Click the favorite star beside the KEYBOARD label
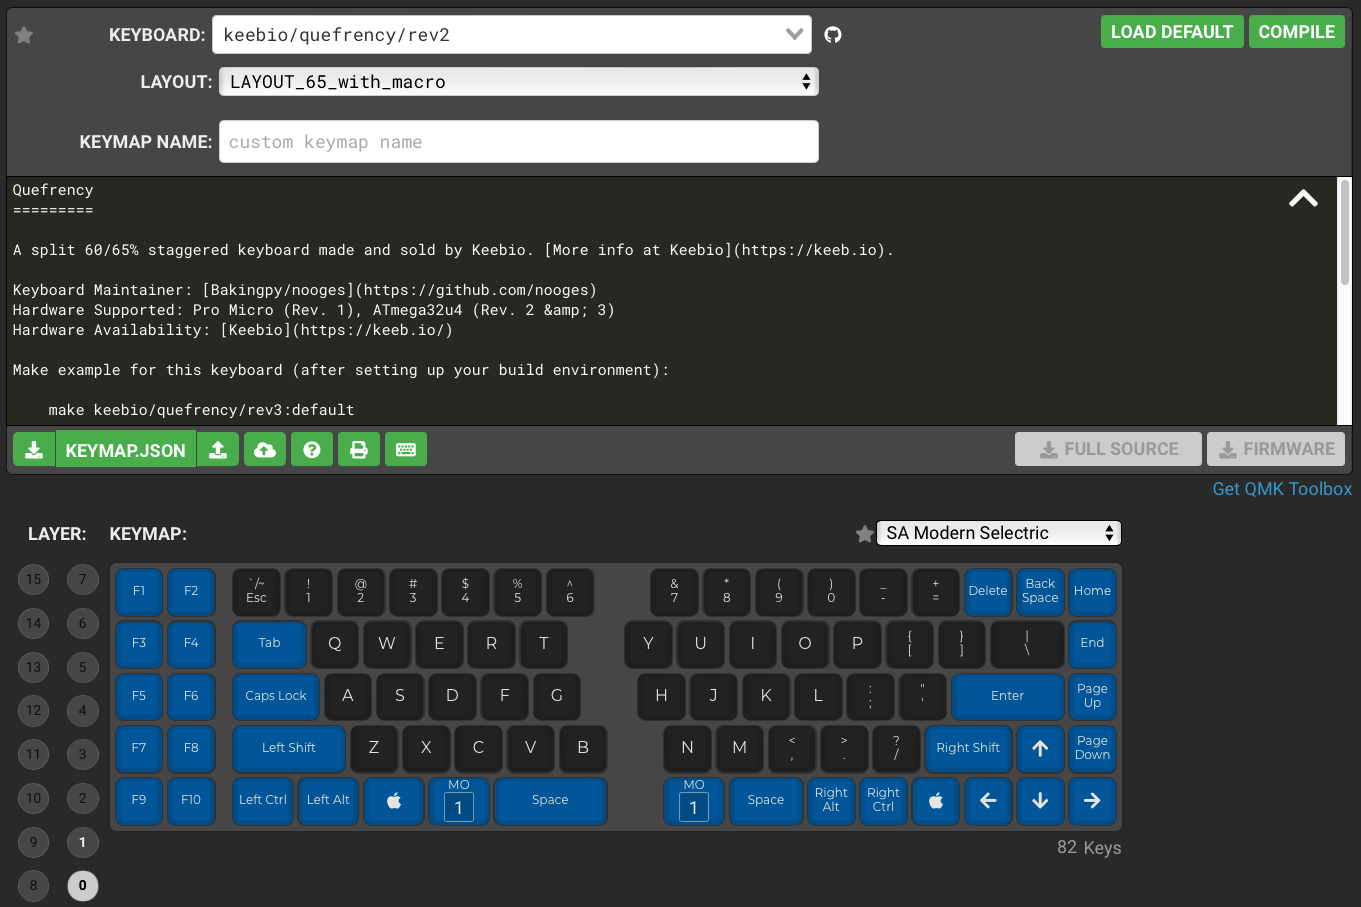 point(24,35)
